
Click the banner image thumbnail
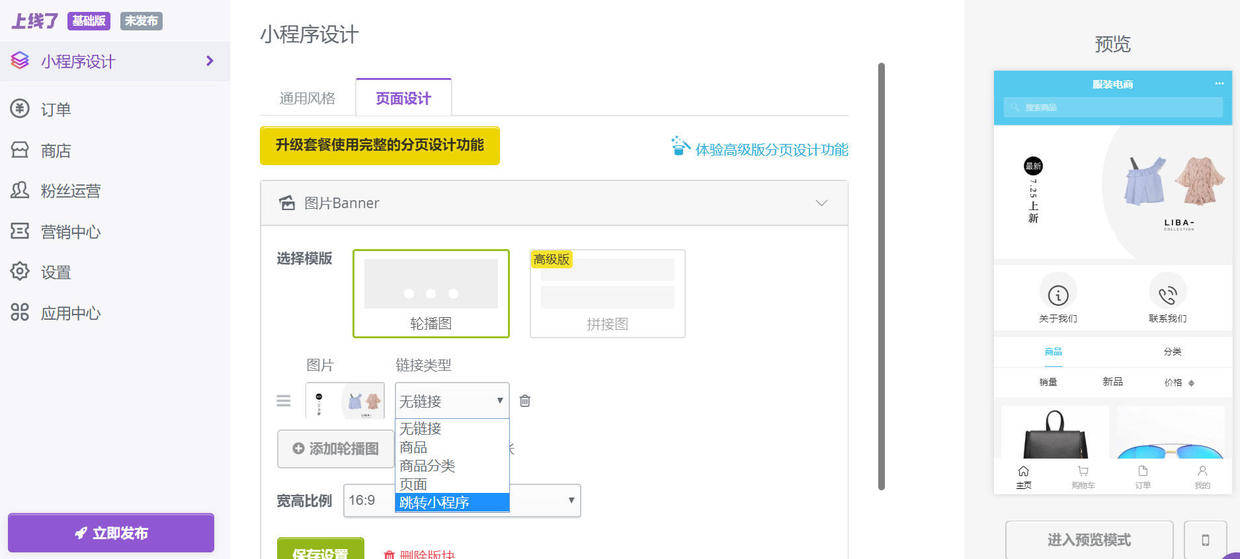click(x=345, y=401)
